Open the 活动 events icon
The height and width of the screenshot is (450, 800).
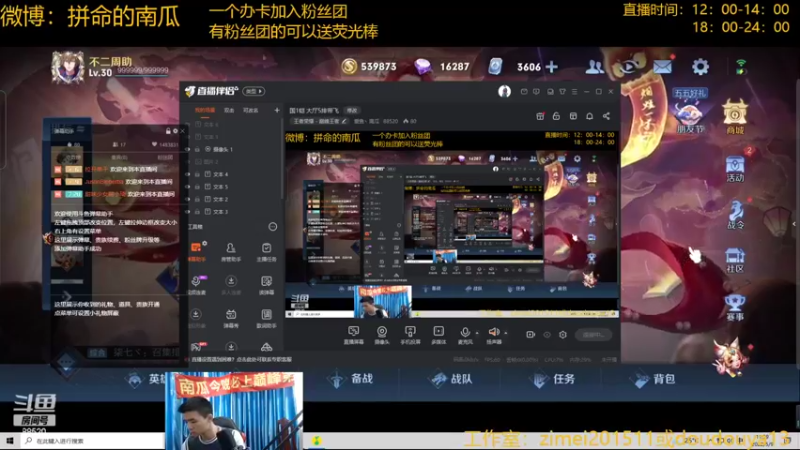click(735, 169)
